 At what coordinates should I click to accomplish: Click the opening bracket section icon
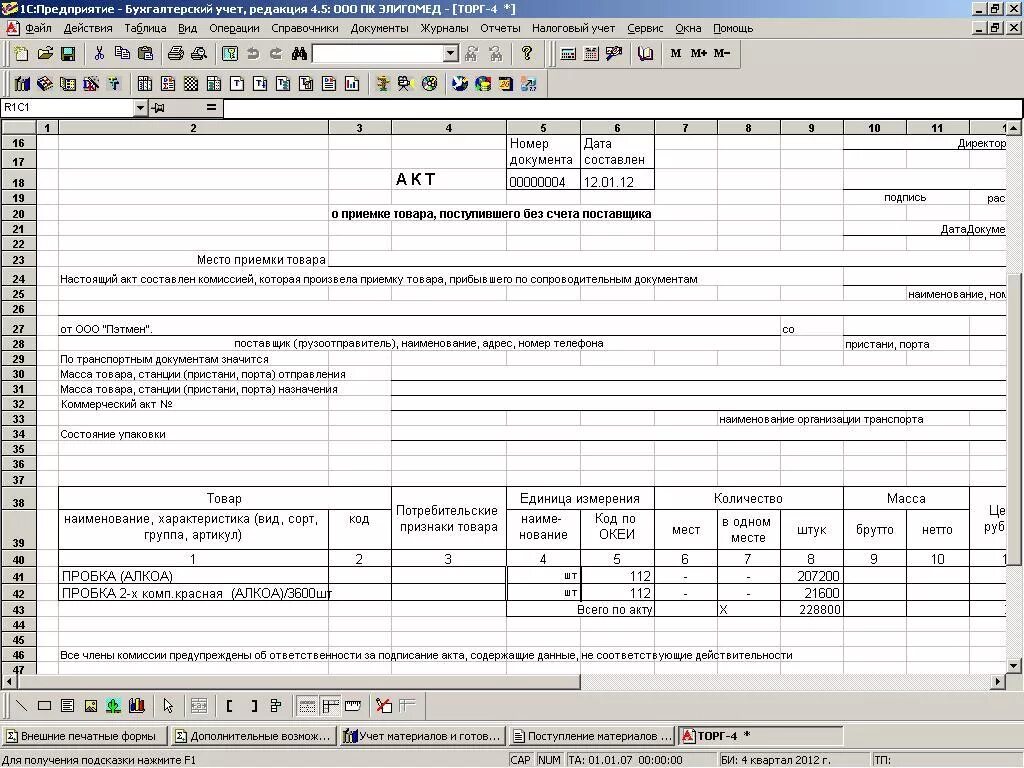(229, 706)
